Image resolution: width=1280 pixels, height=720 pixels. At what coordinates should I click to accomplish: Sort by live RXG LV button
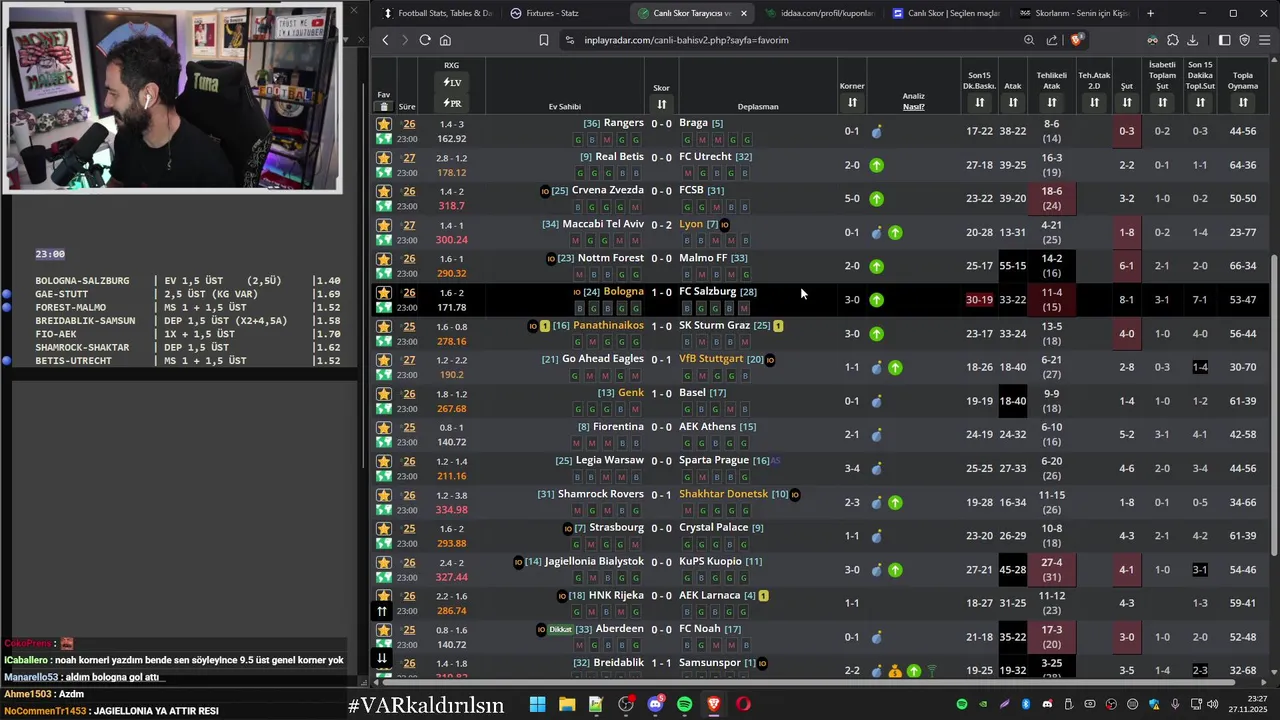(452, 83)
